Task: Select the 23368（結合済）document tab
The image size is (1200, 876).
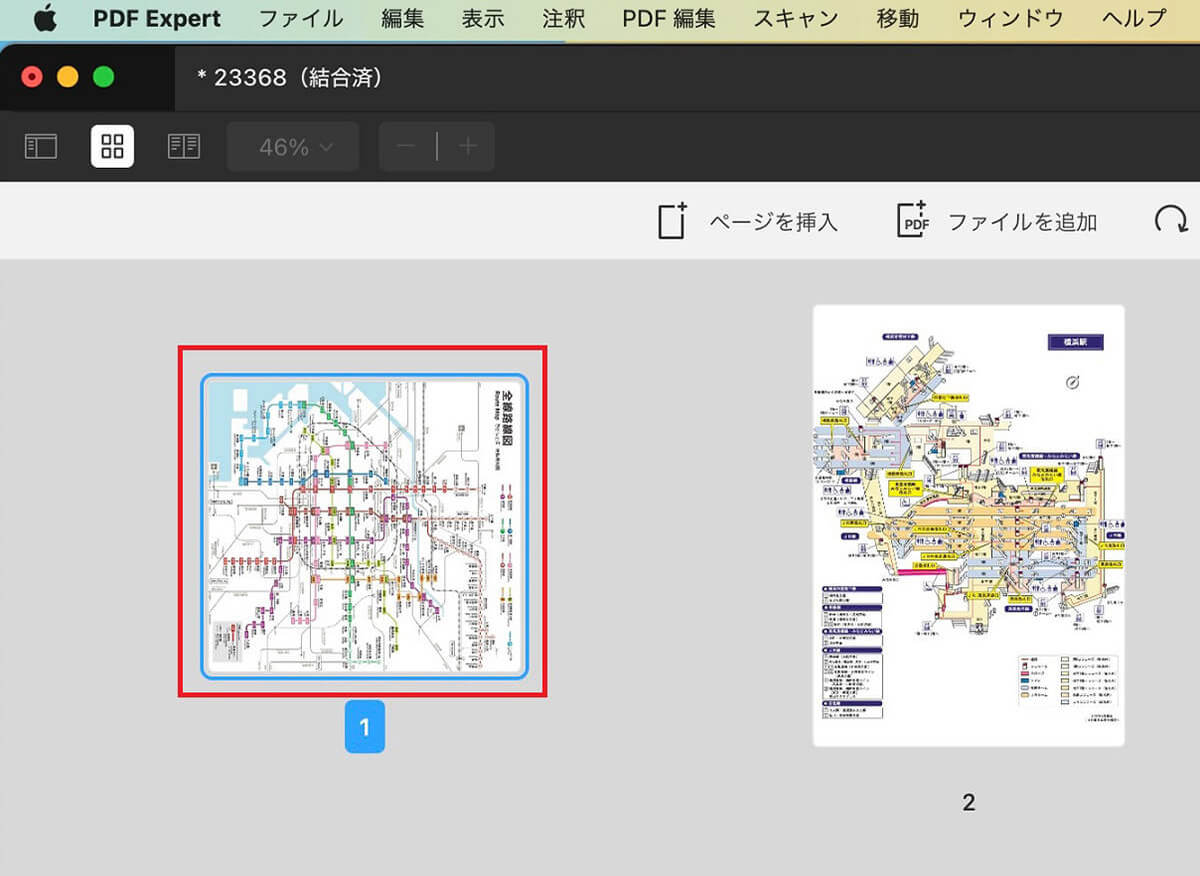Action: (x=291, y=77)
